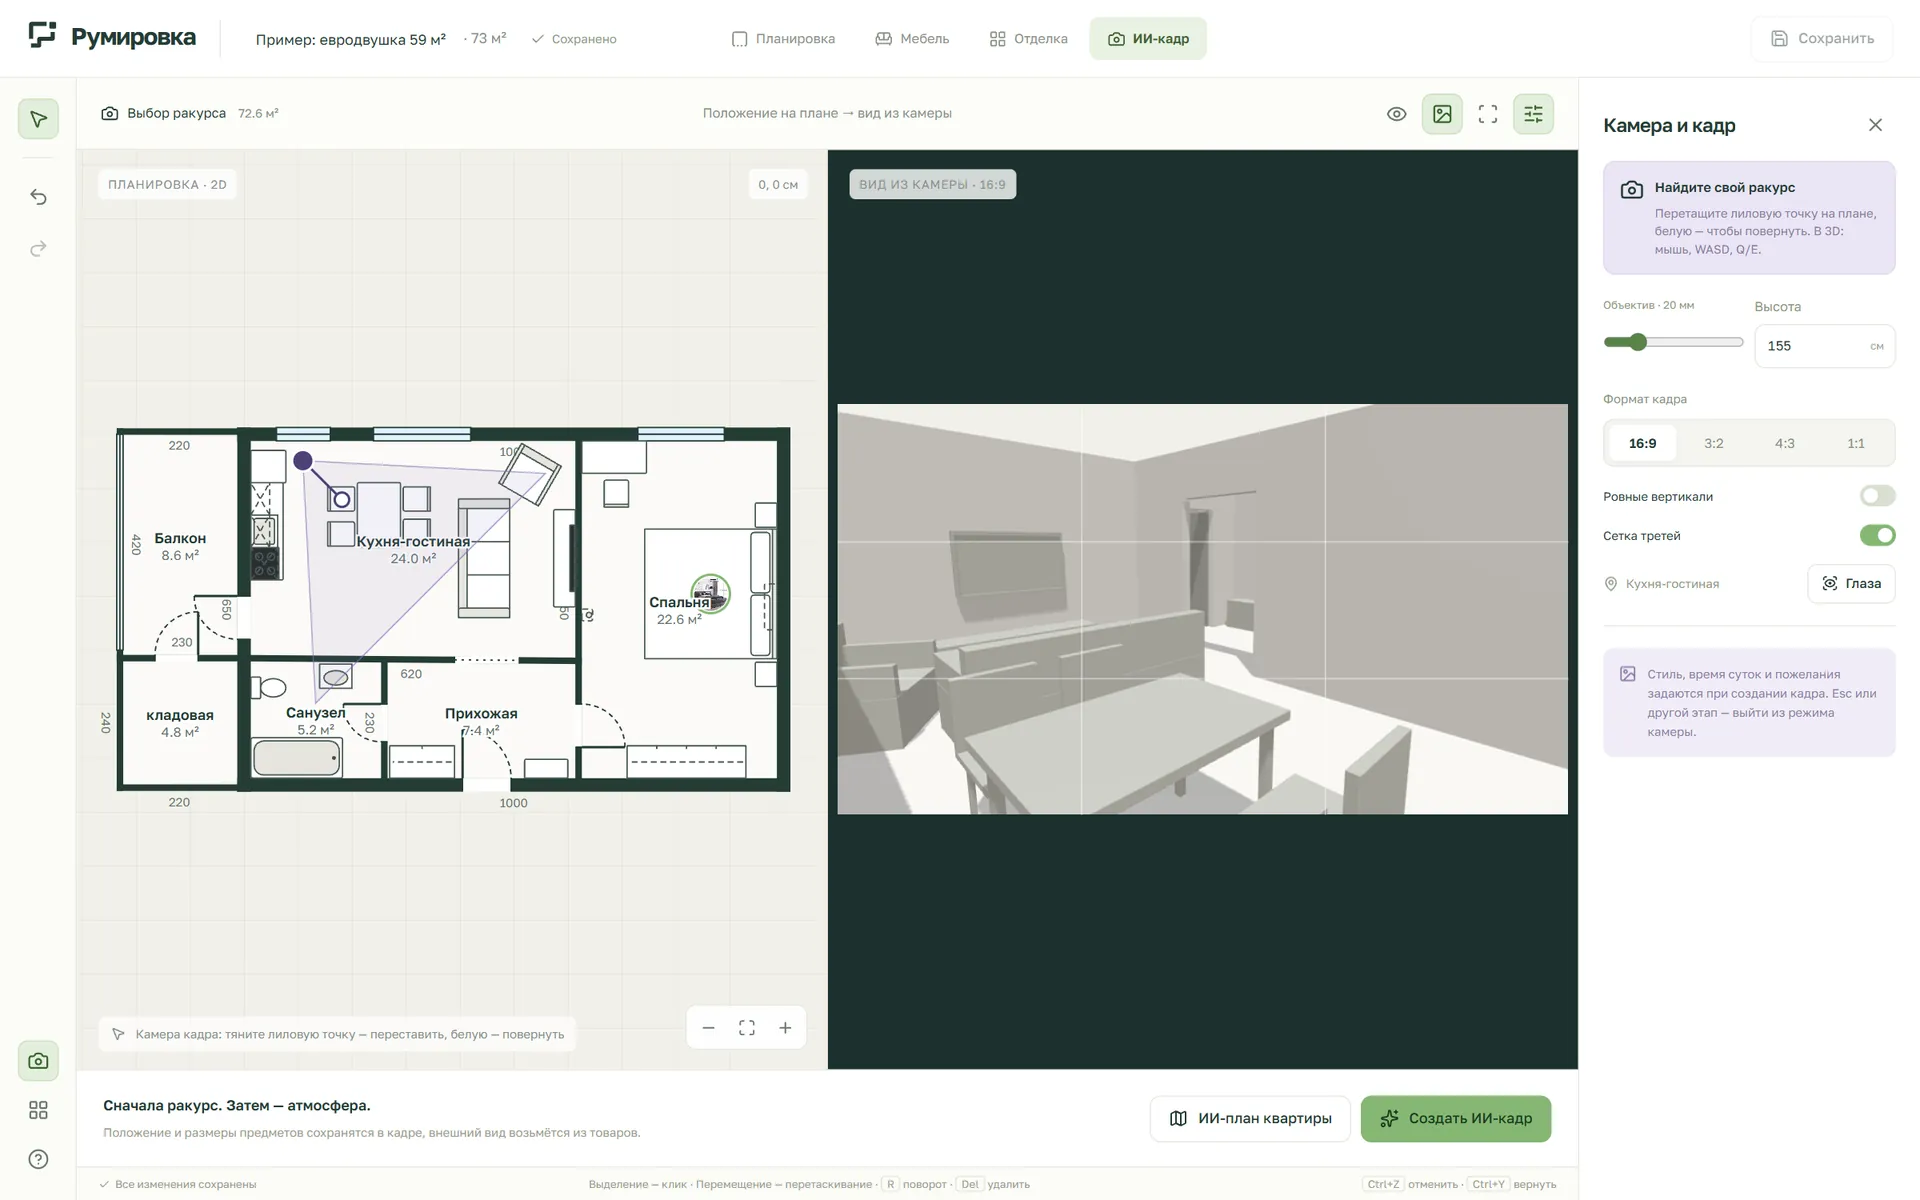The image size is (1920, 1200).
Task: Open the grid catalog sidebar icon
Action: point(38,1110)
